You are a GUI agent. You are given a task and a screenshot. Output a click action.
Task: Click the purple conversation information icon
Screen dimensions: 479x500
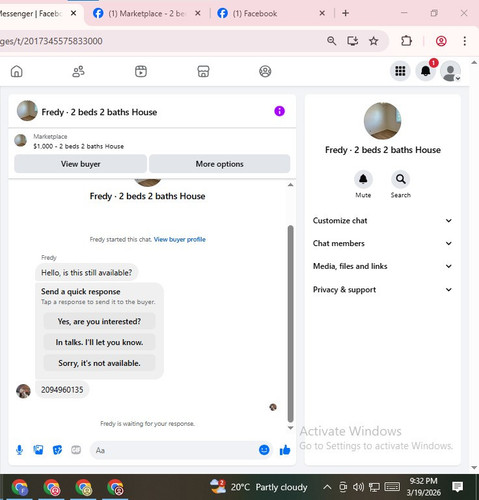click(279, 111)
